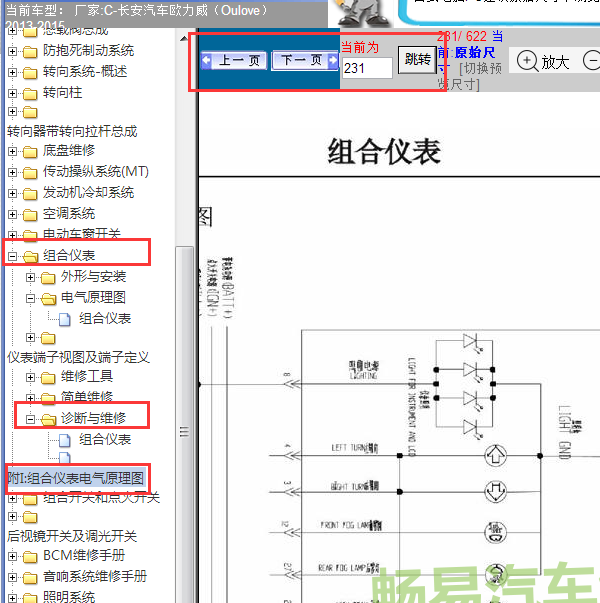This screenshot has width=600, height=603.
Task: Select the 传动操纵系统(MT) tree label
Action: 96,172
